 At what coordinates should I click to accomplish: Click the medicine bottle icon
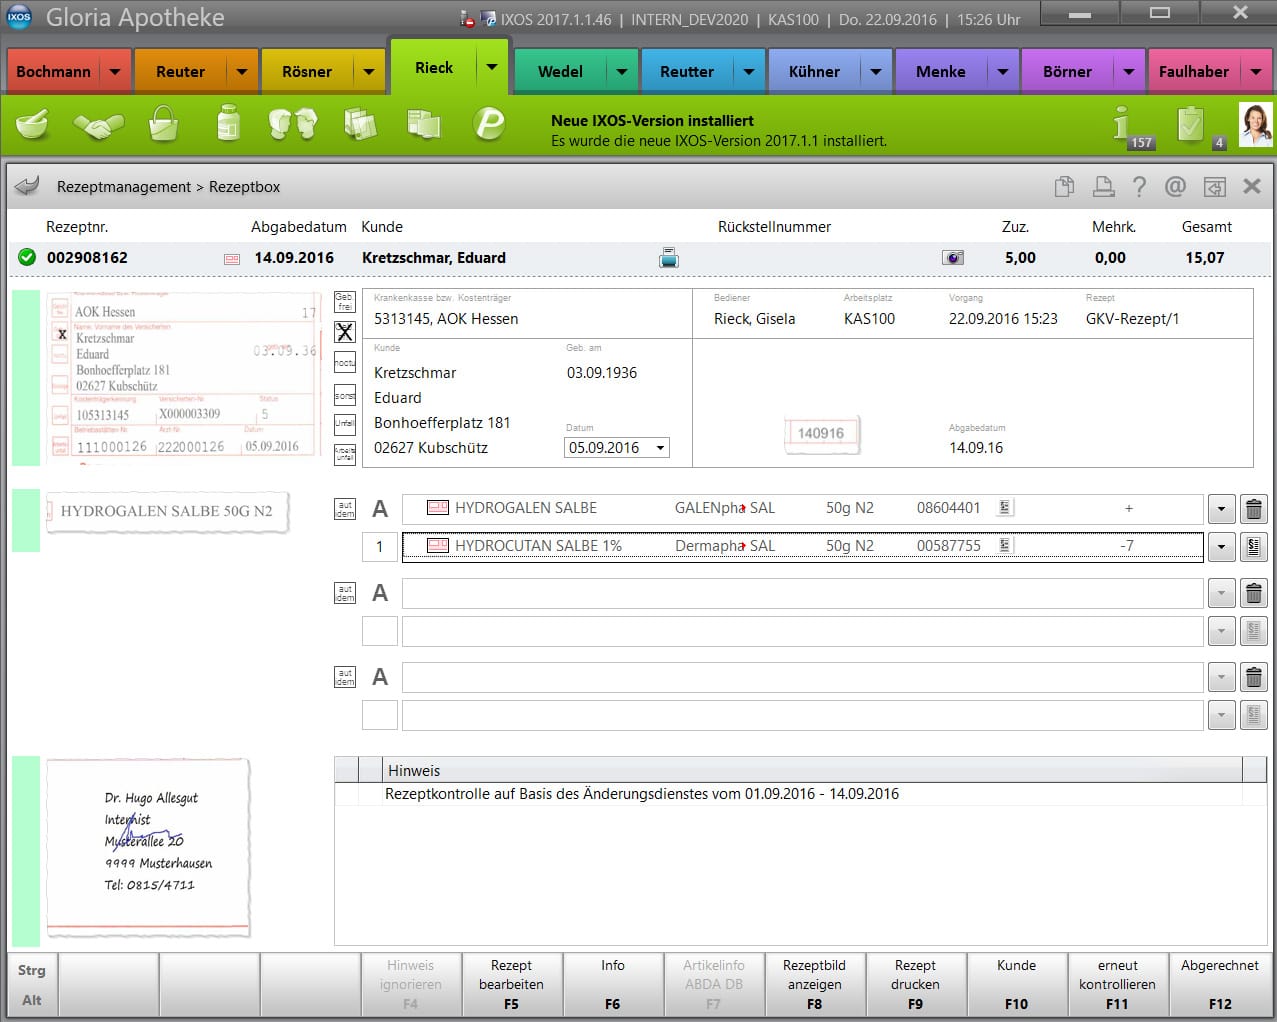coord(229,124)
